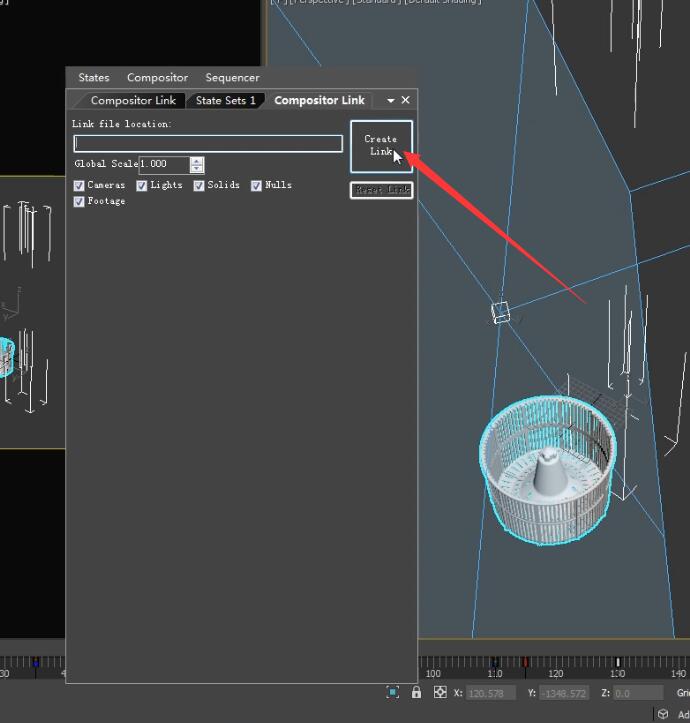
Task: Click the Create Link button
Action: [x=381, y=146]
